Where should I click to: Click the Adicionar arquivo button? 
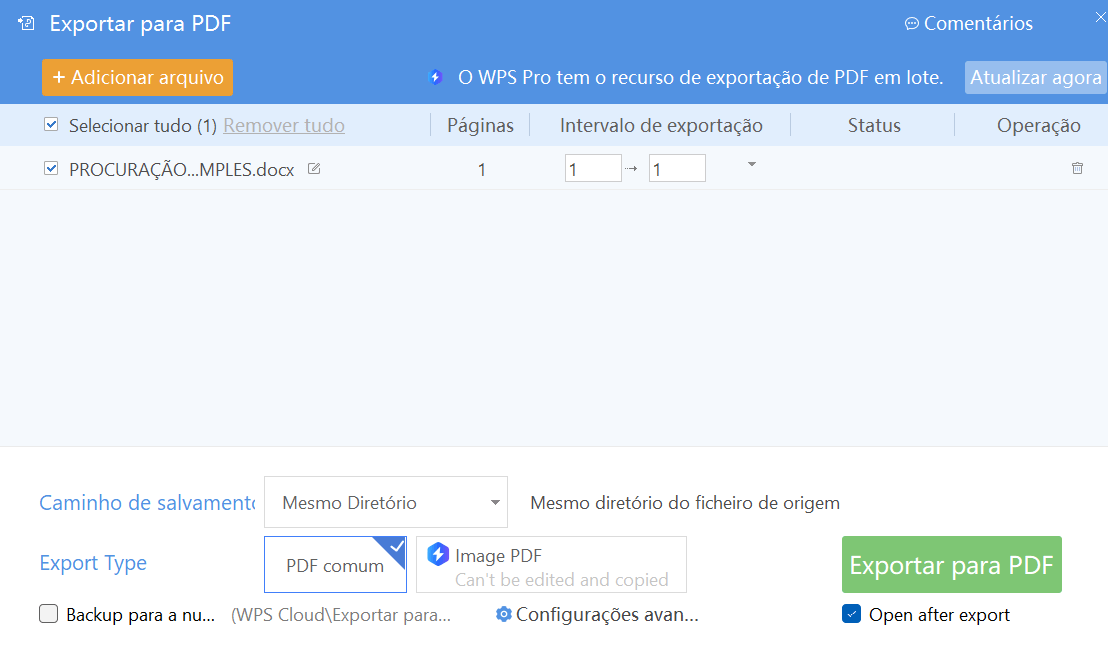click(138, 77)
